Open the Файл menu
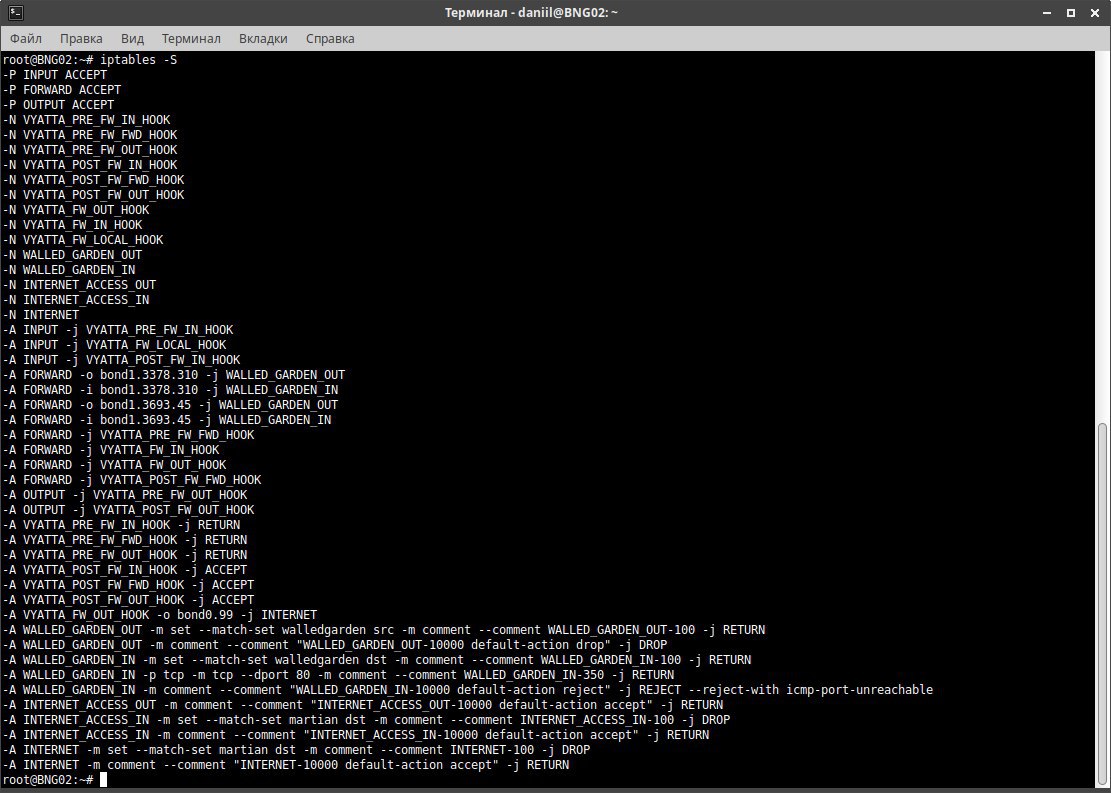The height and width of the screenshot is (793, 1111). 26,39
